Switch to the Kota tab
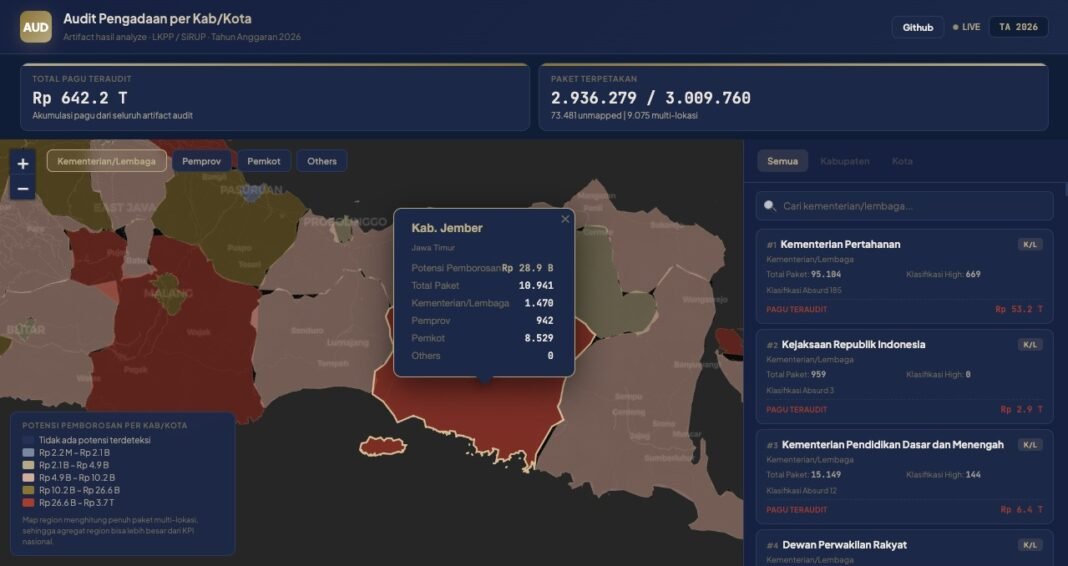The width and height of the screenshot is (1068, 566). (x=902, y=161)
